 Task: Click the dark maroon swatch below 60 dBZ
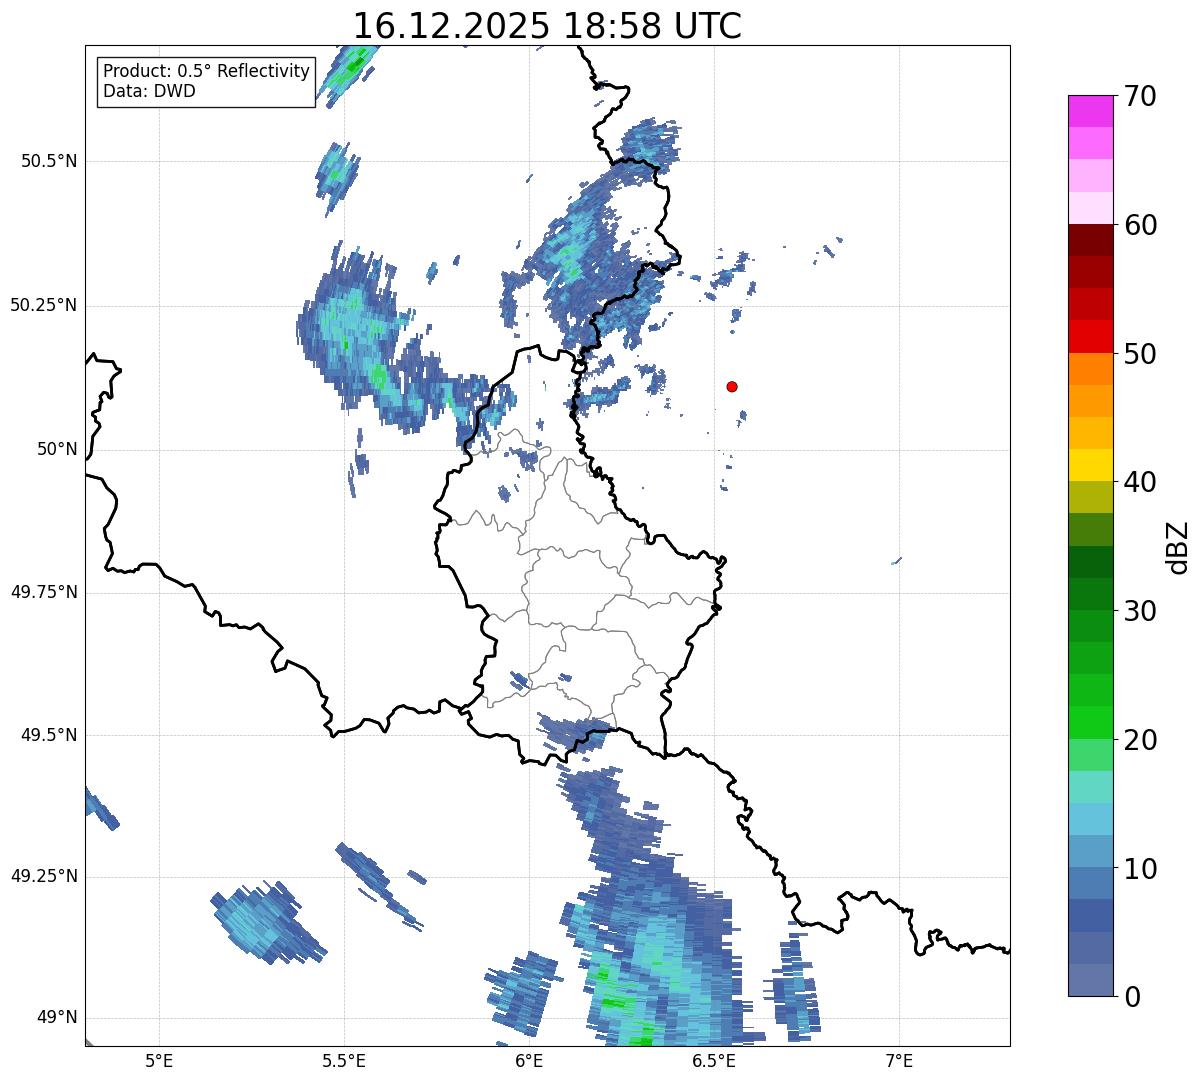click(1090, 240)
